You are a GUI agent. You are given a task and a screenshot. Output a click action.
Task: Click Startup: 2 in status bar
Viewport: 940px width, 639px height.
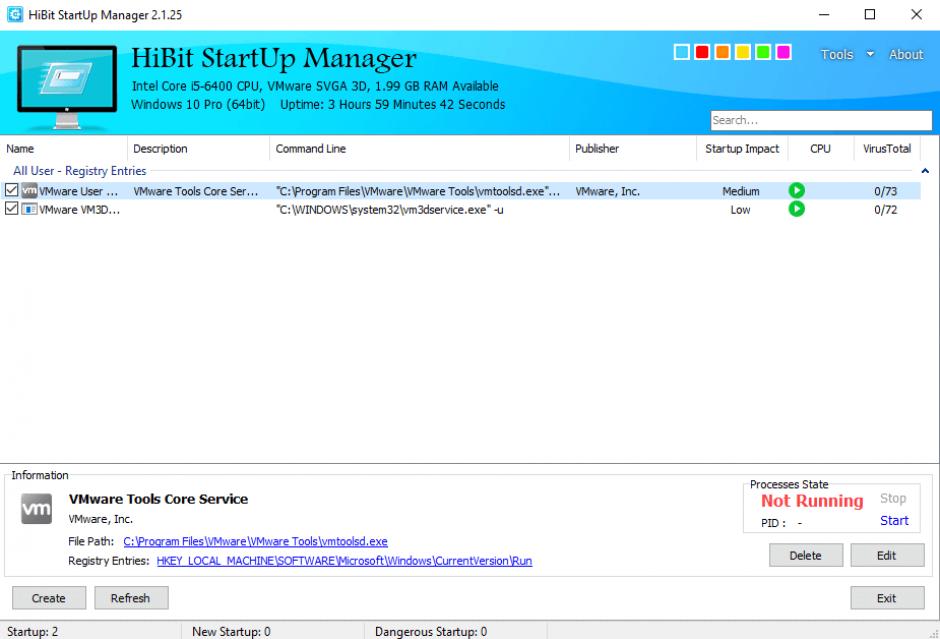(x=32, y=632)
